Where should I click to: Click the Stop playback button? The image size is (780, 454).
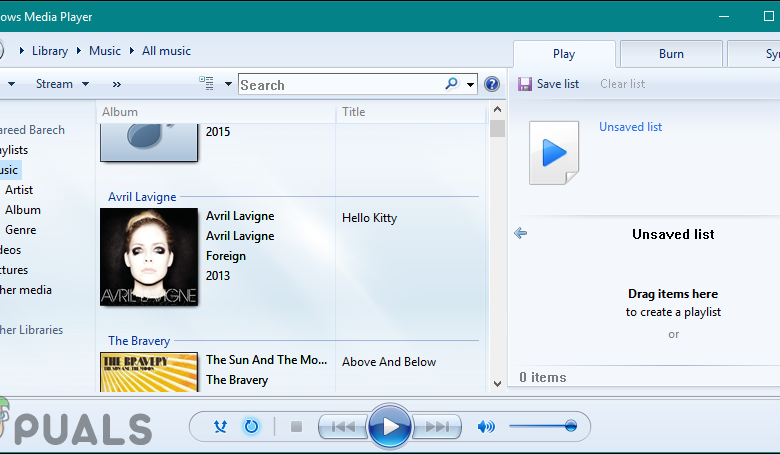[296, 427]
